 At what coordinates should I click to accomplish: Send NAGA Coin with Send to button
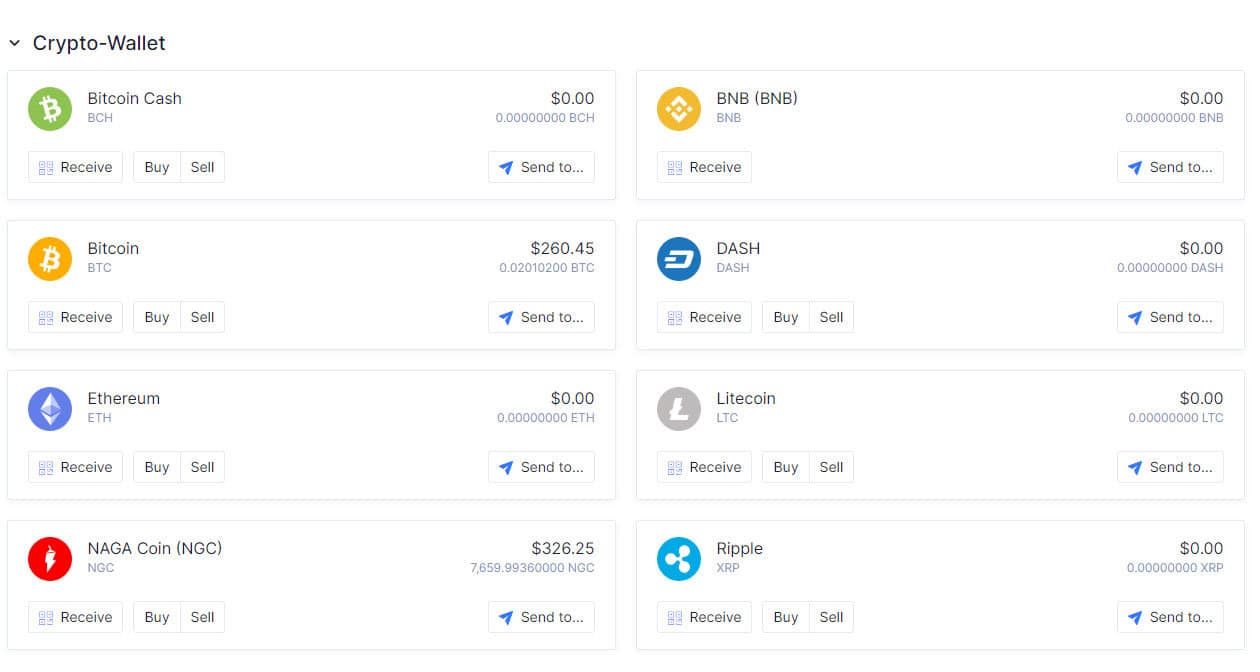coord(541,617)
